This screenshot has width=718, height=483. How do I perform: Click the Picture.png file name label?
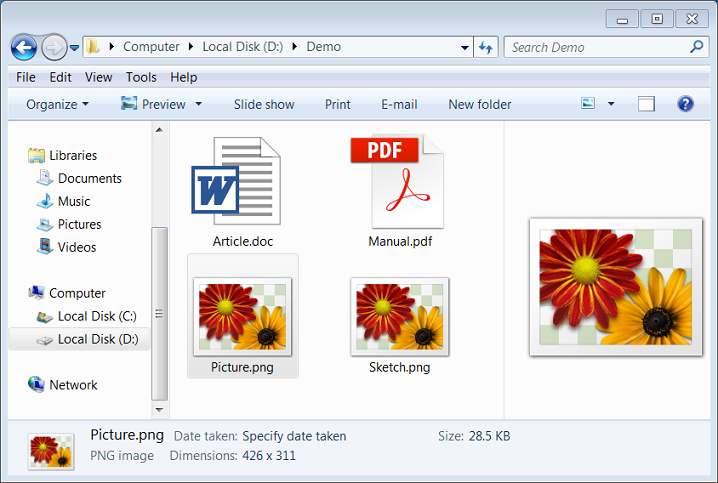(x=242, y=367)
